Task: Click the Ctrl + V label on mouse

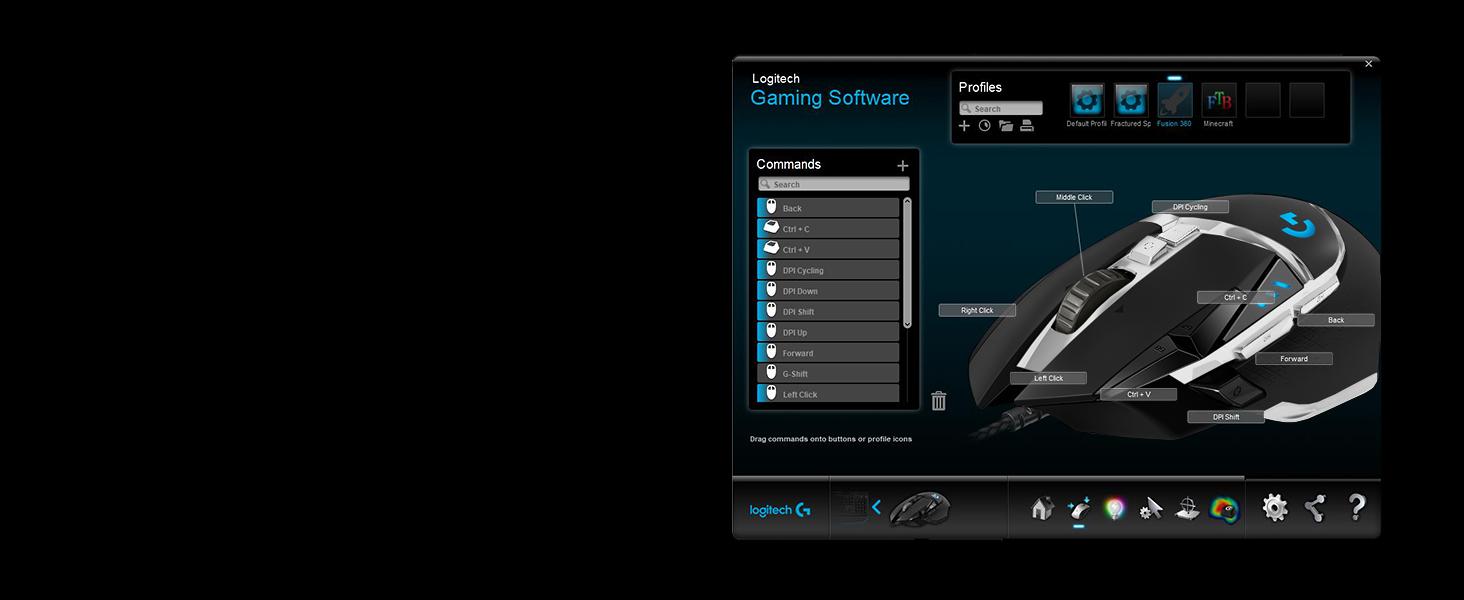Action: pos(1138,394)
